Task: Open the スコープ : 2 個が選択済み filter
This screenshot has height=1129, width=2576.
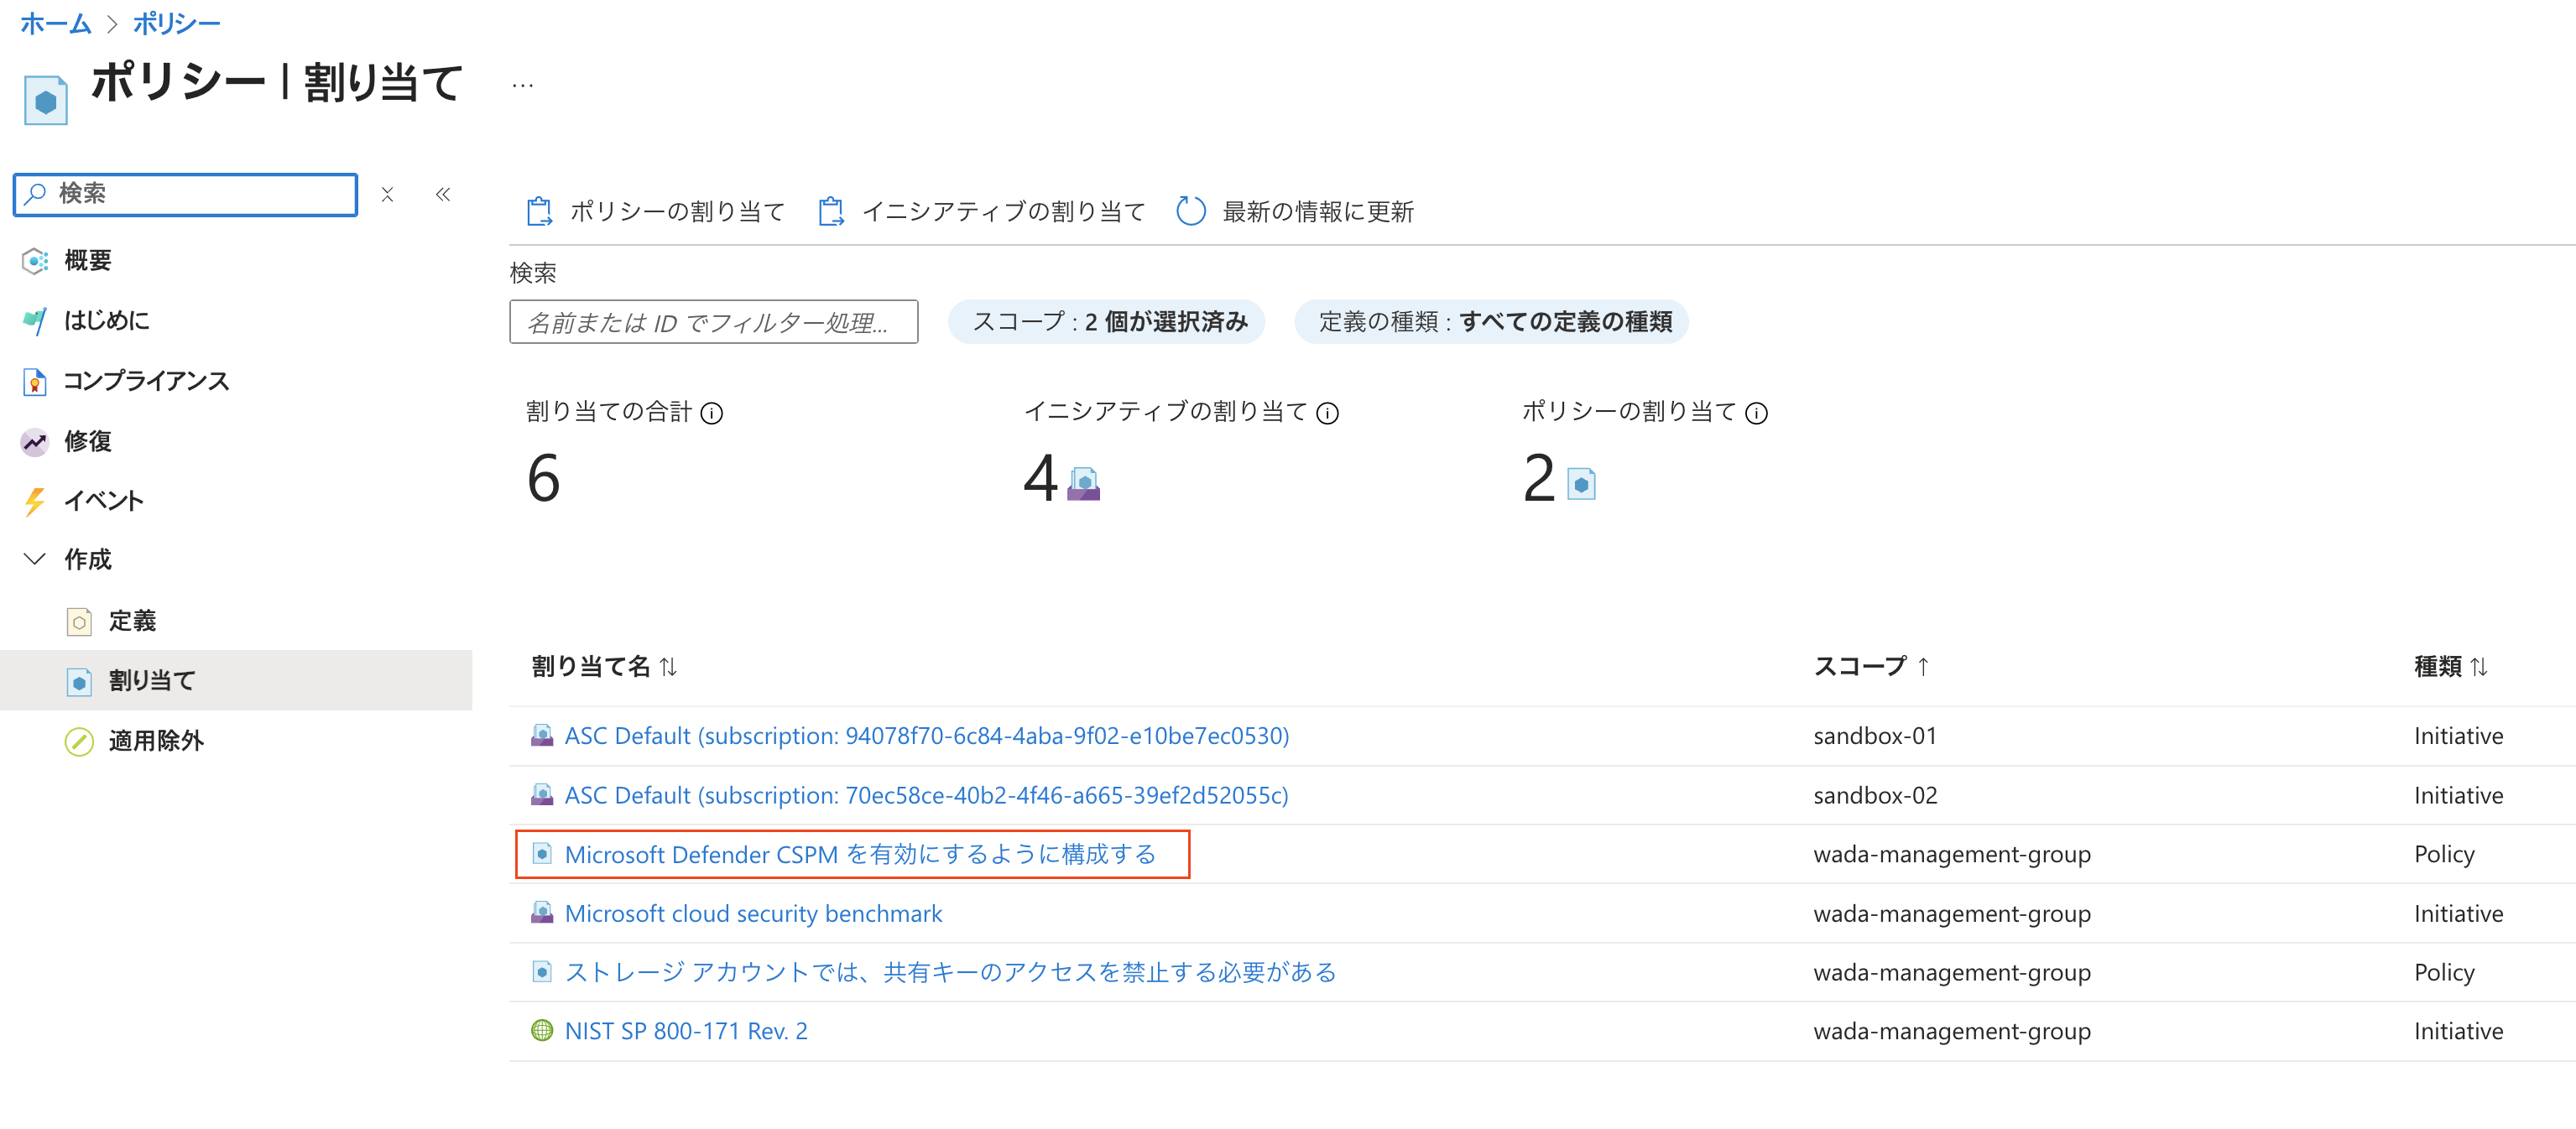Action: (x=1108, y=321)
